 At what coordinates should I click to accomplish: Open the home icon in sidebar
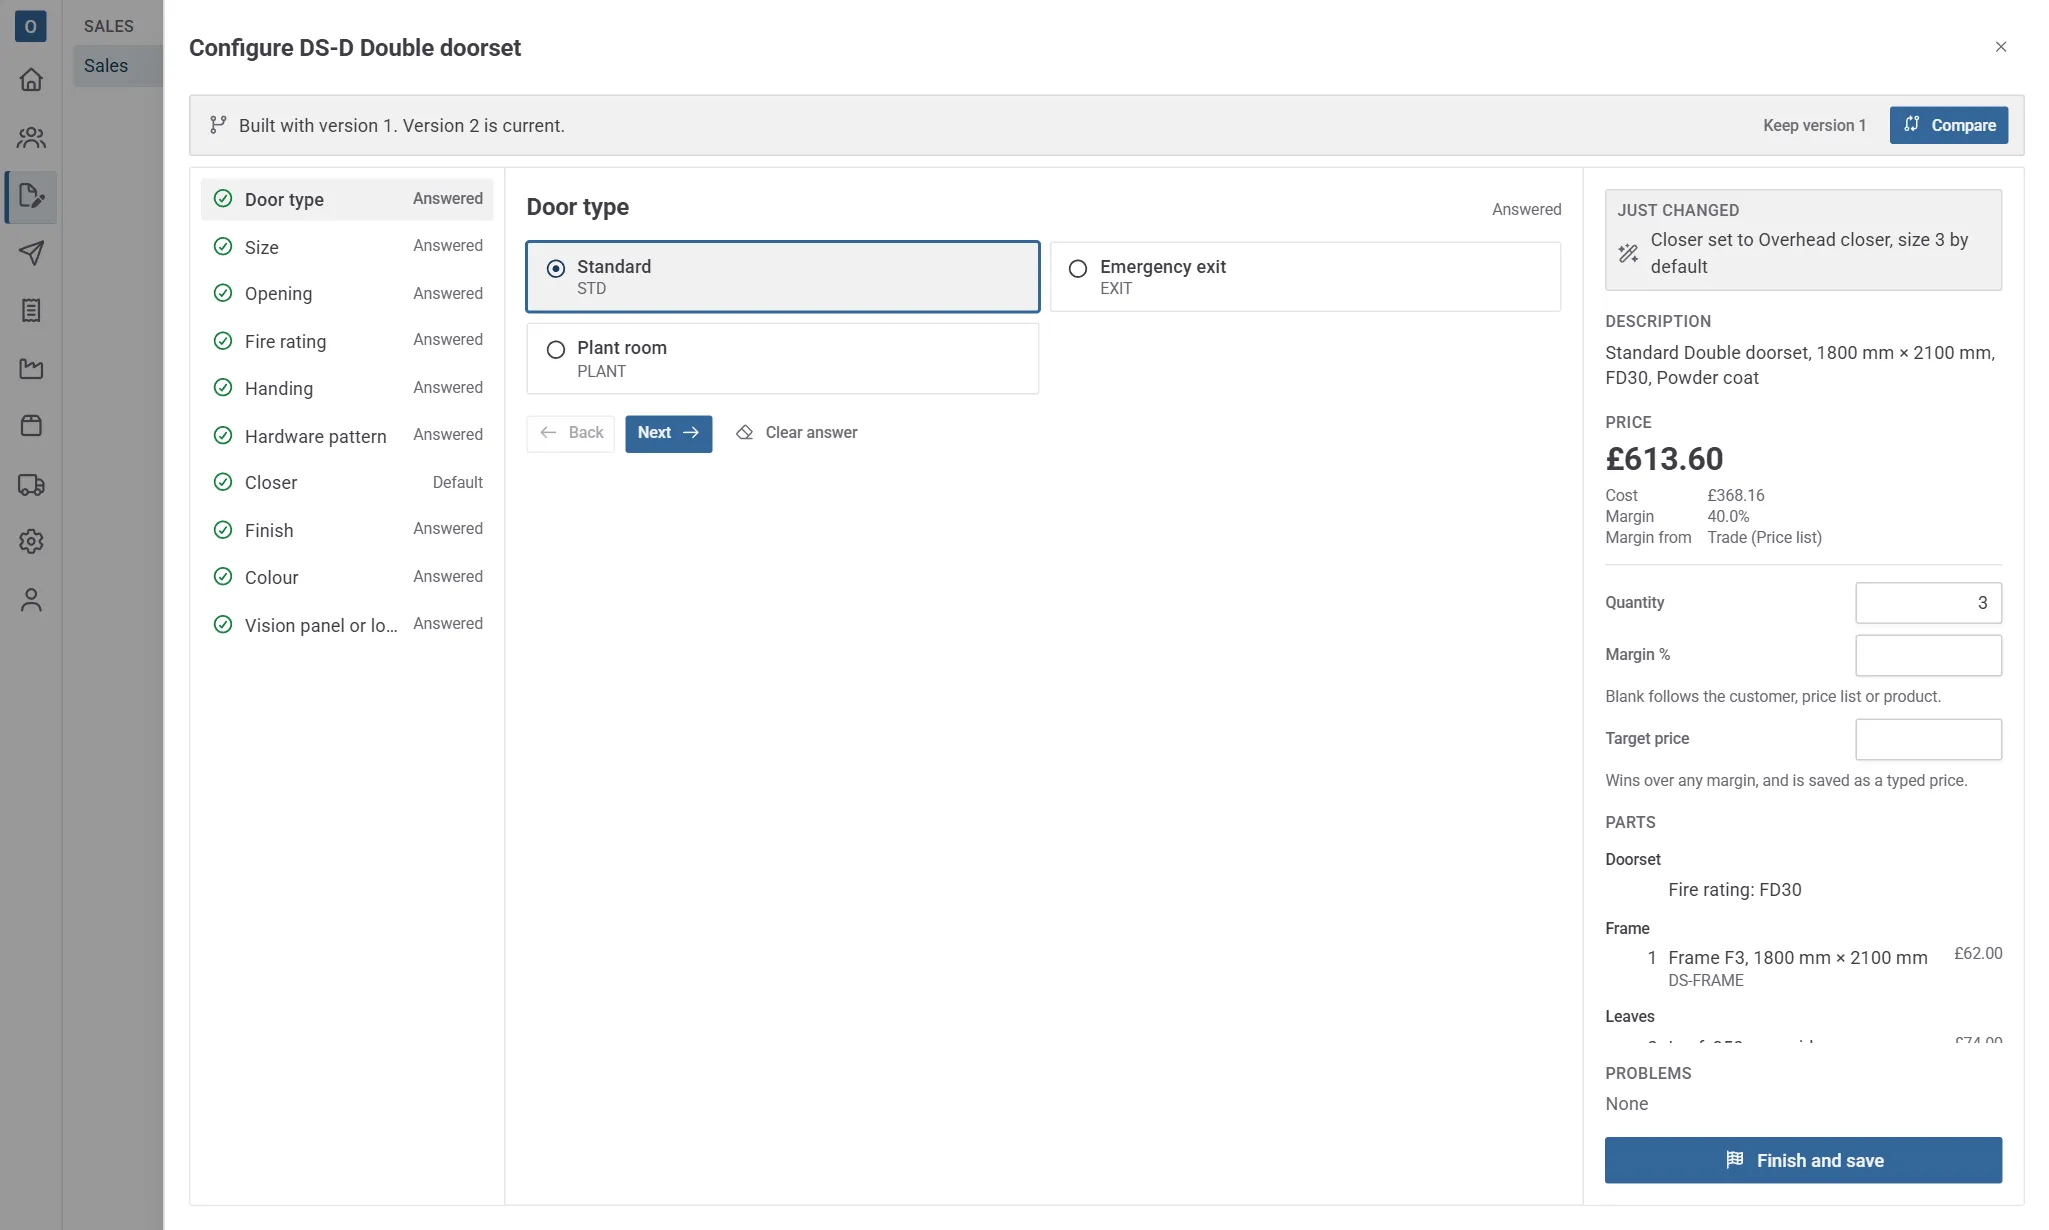(x=31, y=80)
